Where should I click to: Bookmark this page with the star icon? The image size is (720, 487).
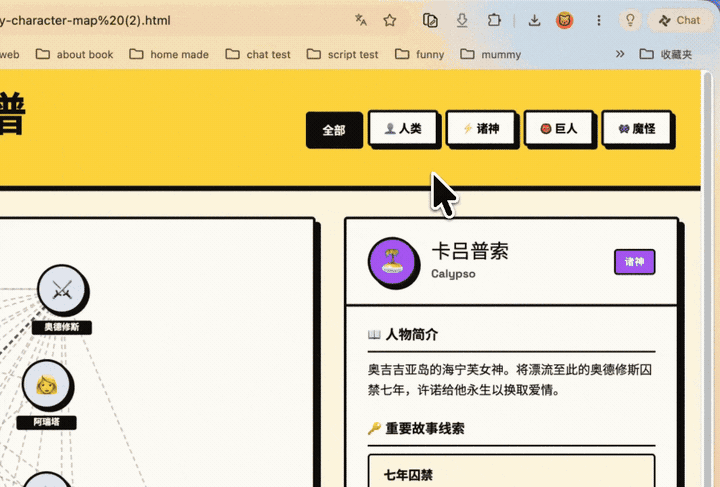point(390,20)
